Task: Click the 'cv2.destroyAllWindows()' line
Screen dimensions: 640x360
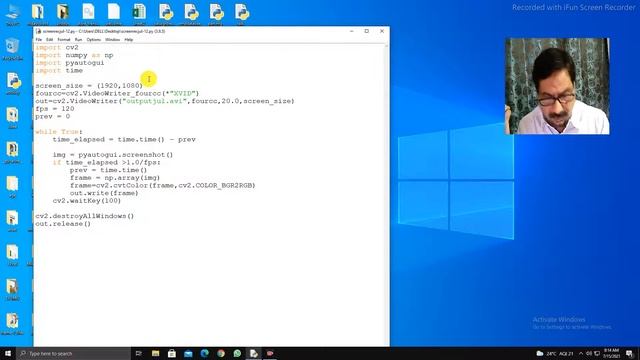Action: pos(84,216)
